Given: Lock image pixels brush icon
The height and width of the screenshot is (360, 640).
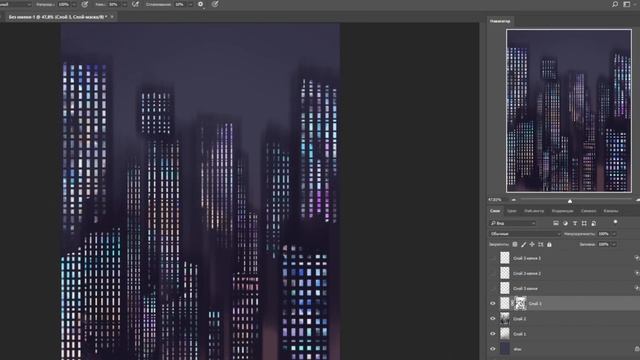Looking at the screenshot, I should point(524,244).
